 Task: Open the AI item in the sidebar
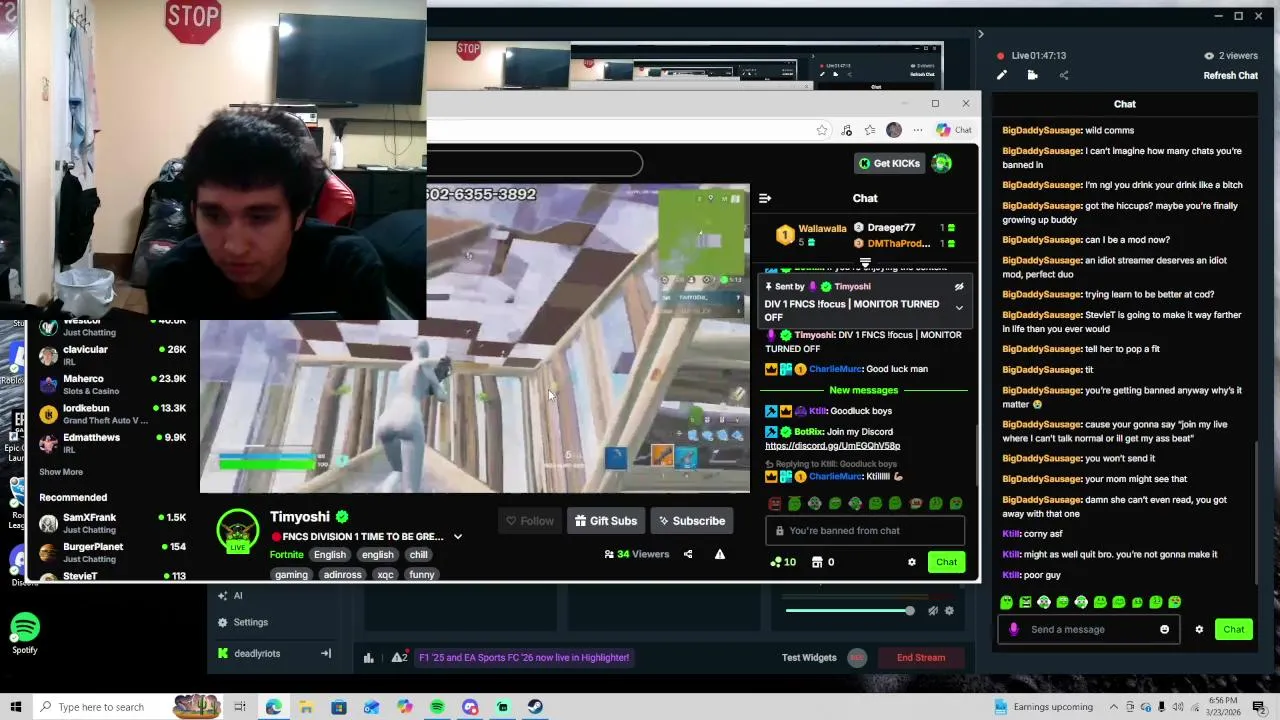[230, 595]
